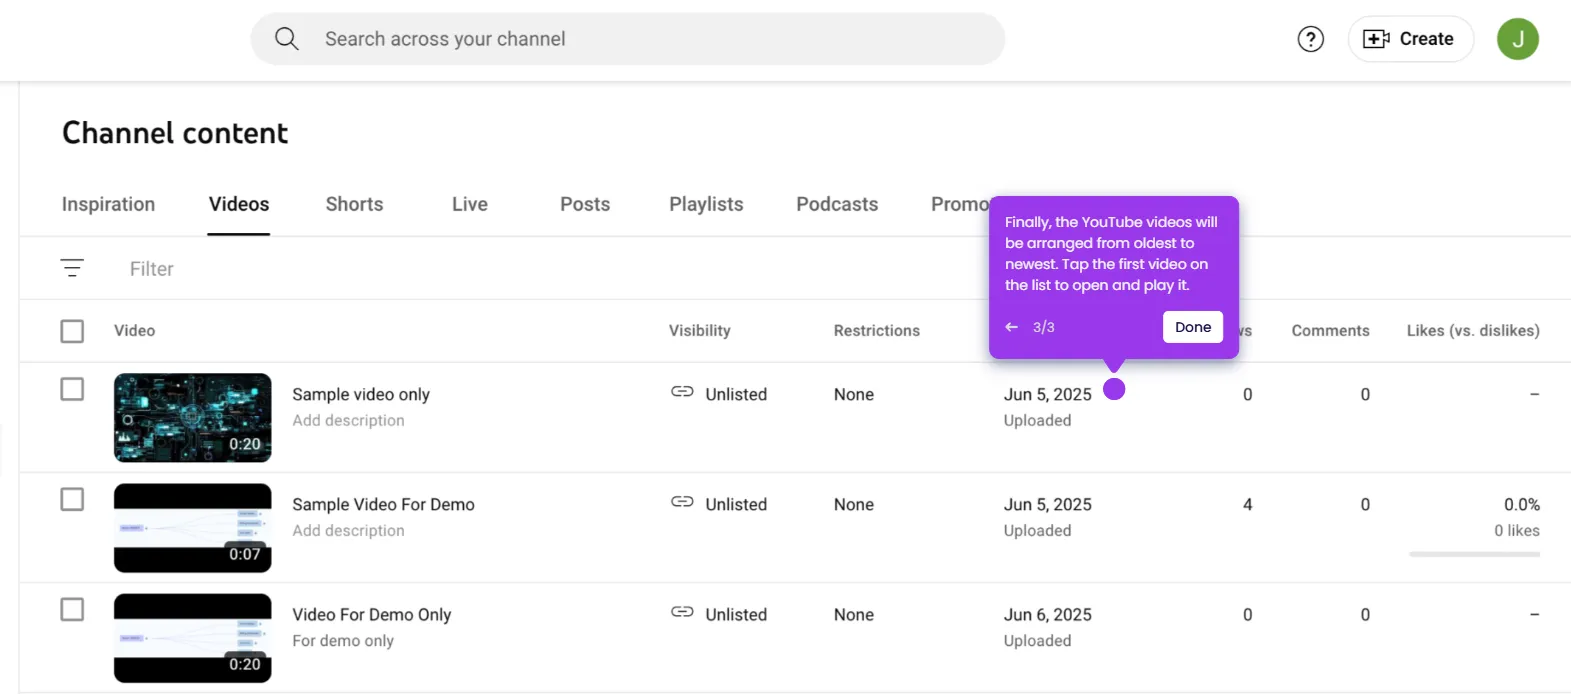The height and width of the screenshot is (694, 1571).
Task: Click the Filter input field
Action: [151, 269]
